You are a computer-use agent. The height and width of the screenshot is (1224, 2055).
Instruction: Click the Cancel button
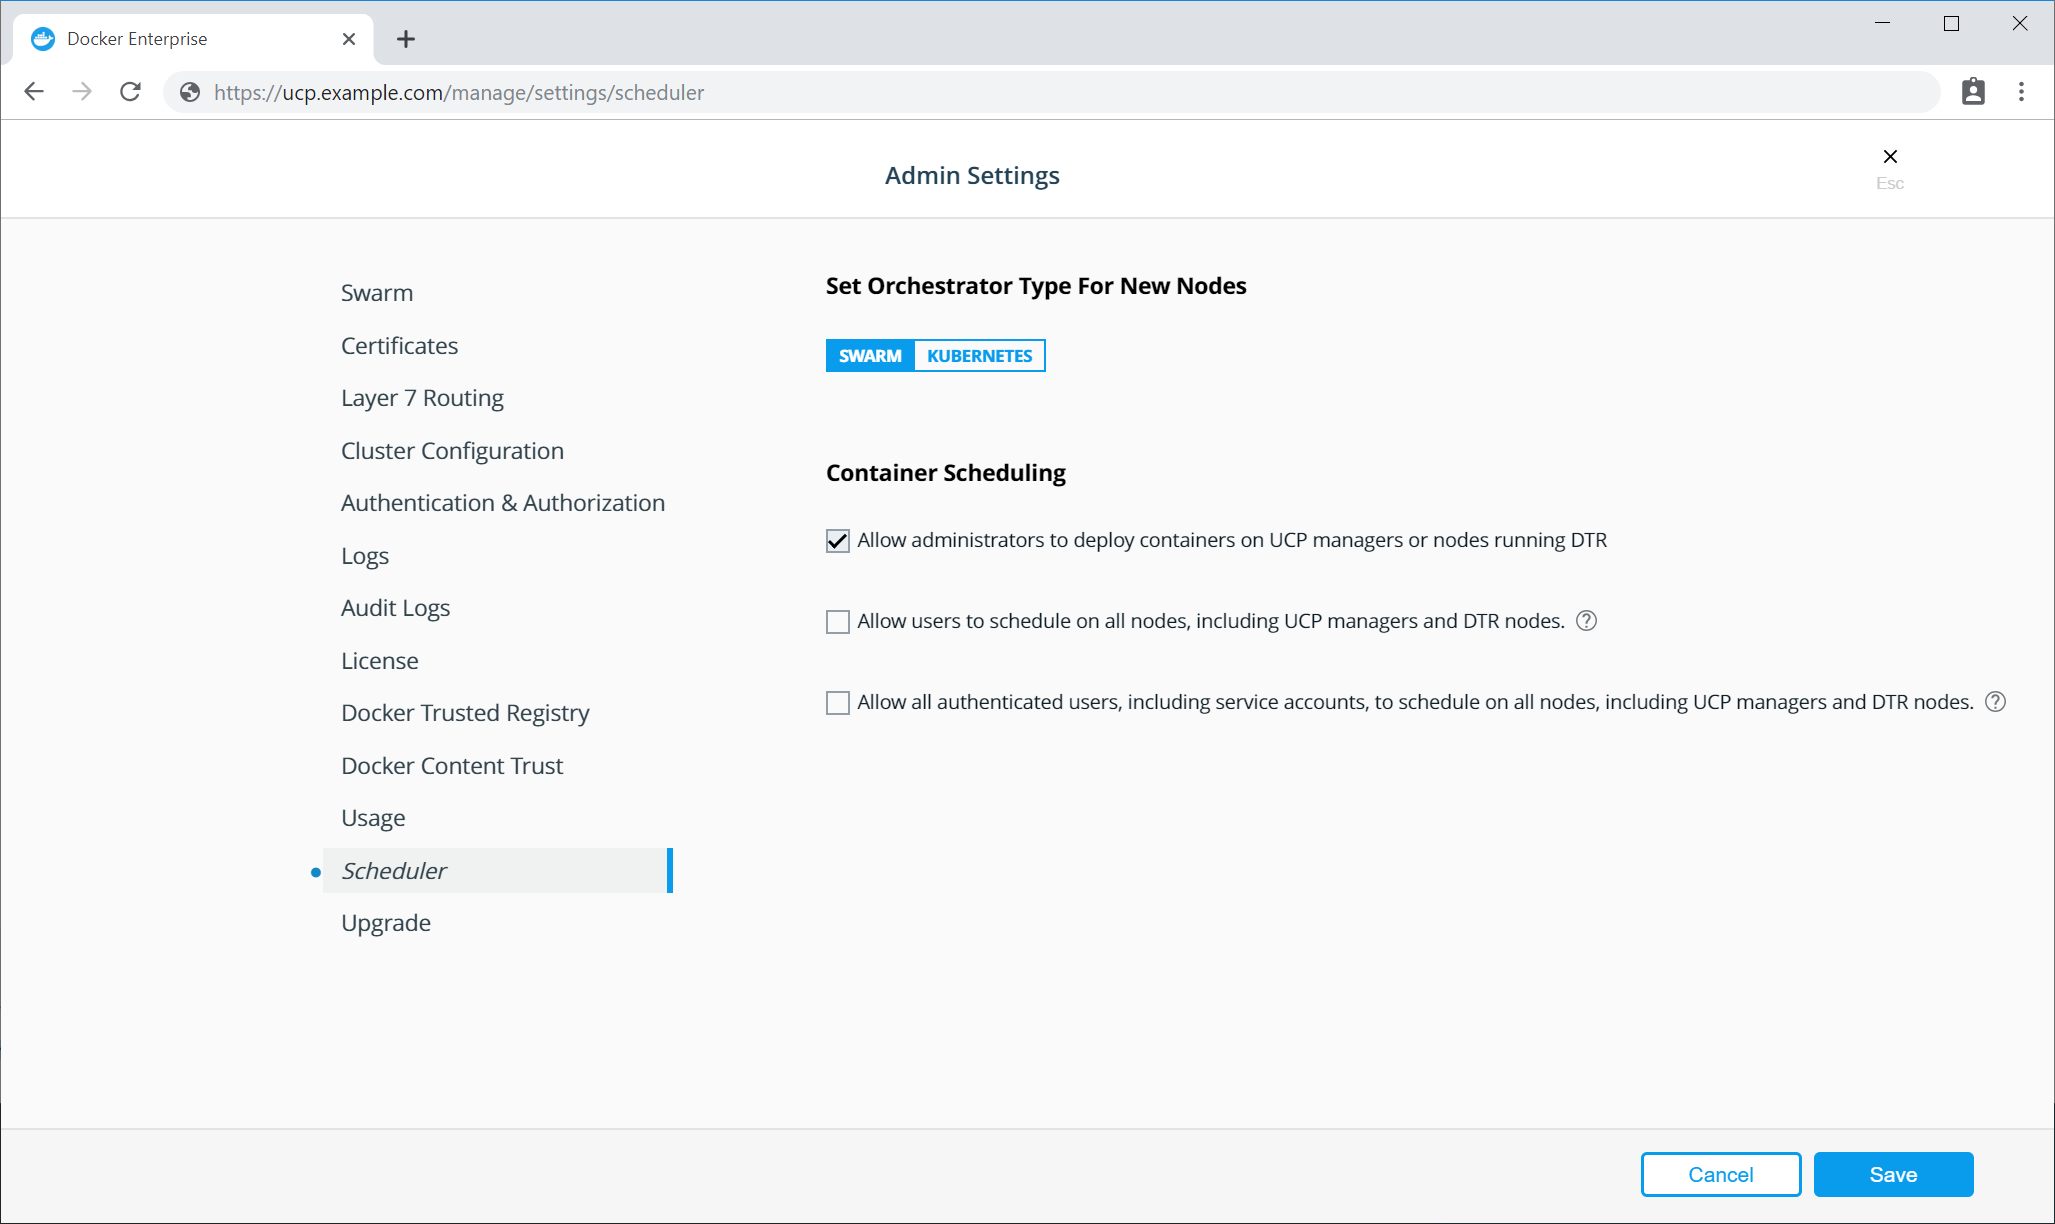click(1720, 1174)
